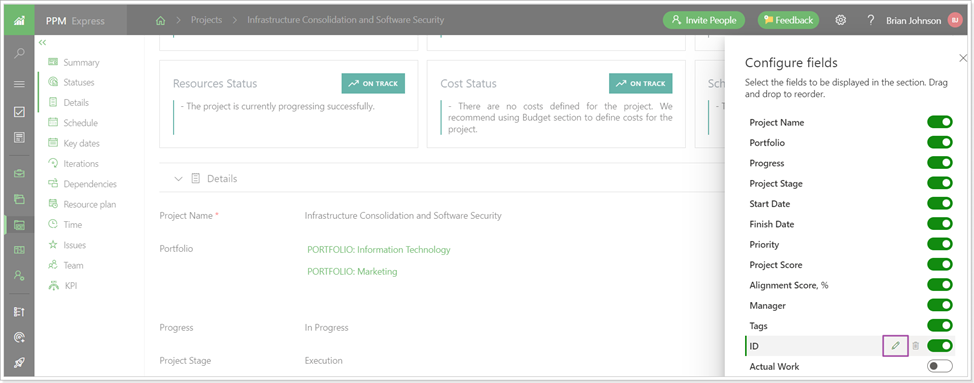Click the In Progress value

coord(327,327)
